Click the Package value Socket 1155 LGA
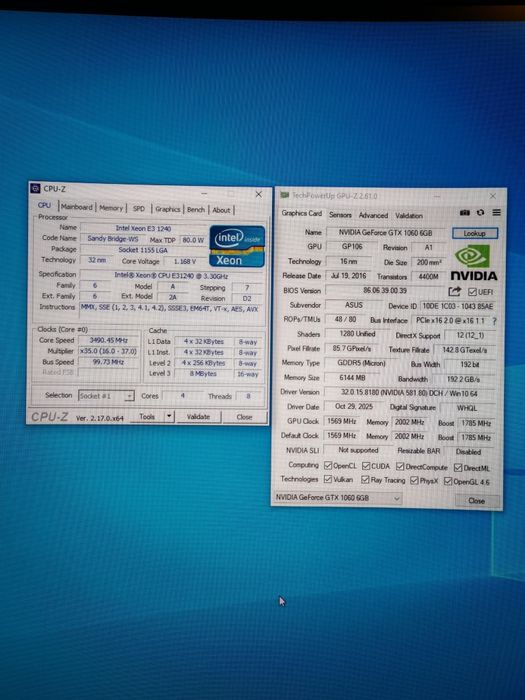Viewport: 525px width, 700px height. point(143,250)
